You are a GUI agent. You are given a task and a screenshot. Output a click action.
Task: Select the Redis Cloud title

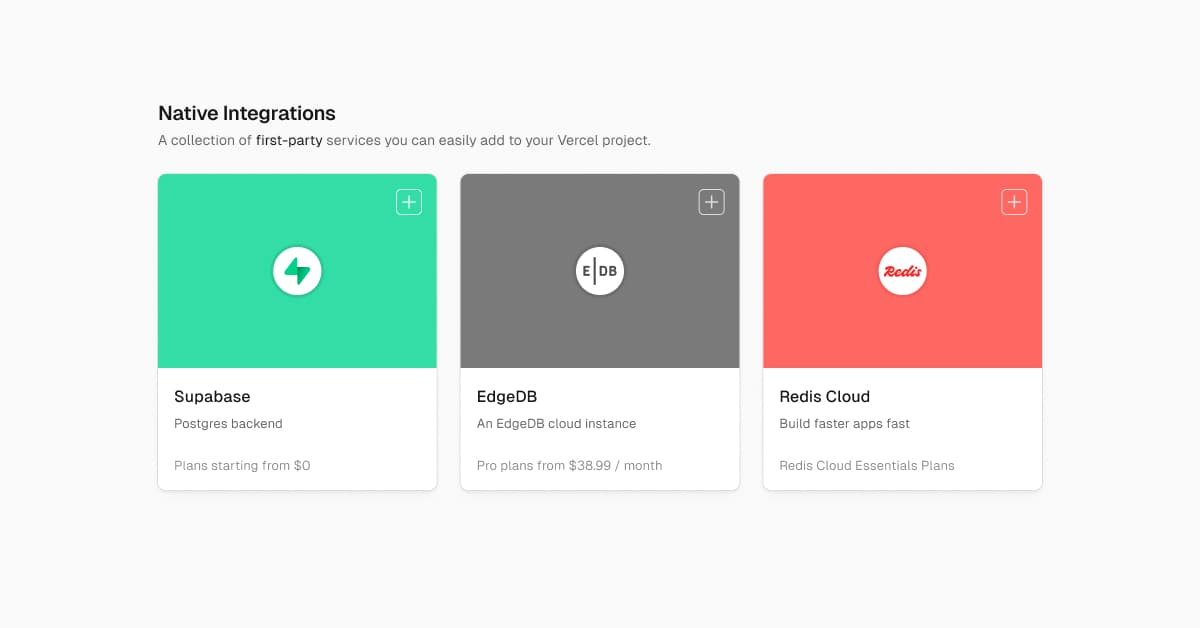[825, 396]
